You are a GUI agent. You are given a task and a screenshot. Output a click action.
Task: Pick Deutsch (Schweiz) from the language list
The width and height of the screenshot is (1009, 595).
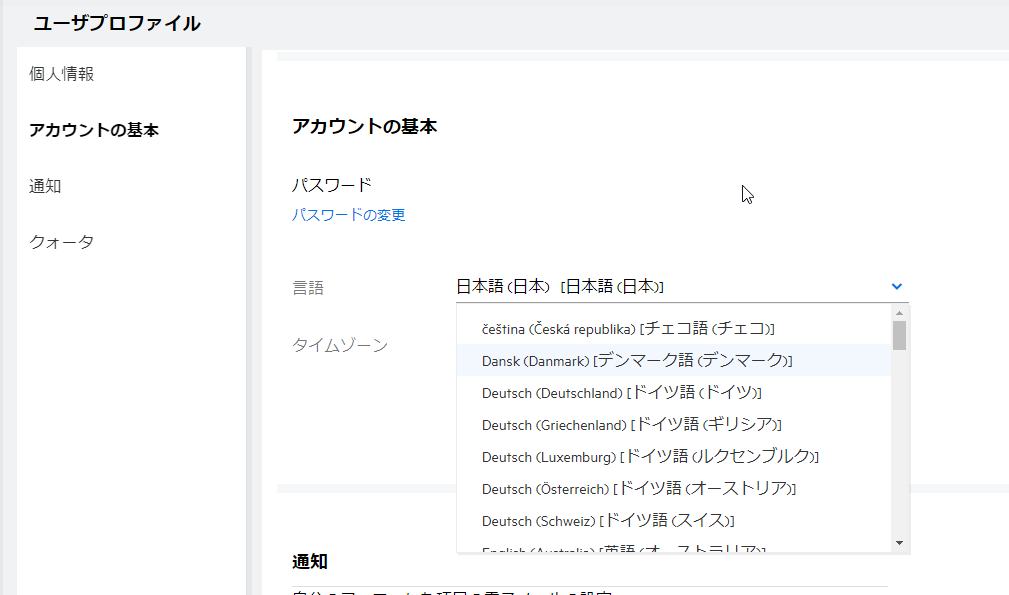[608, 520]
